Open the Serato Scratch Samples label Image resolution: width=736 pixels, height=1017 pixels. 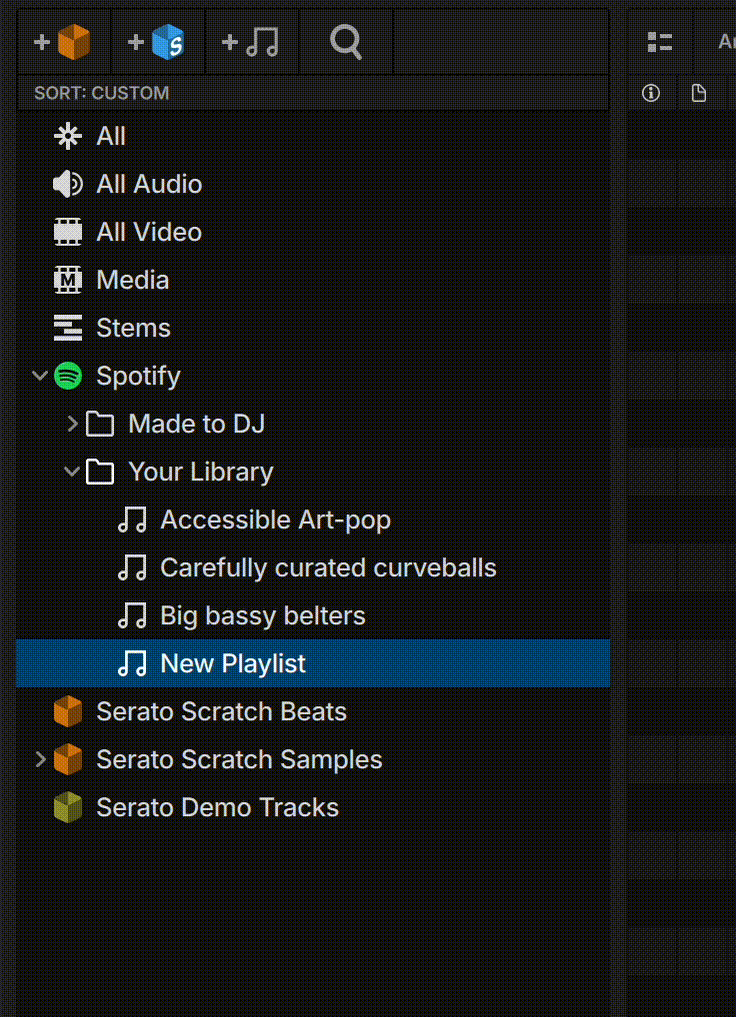(x=239, y=760)
